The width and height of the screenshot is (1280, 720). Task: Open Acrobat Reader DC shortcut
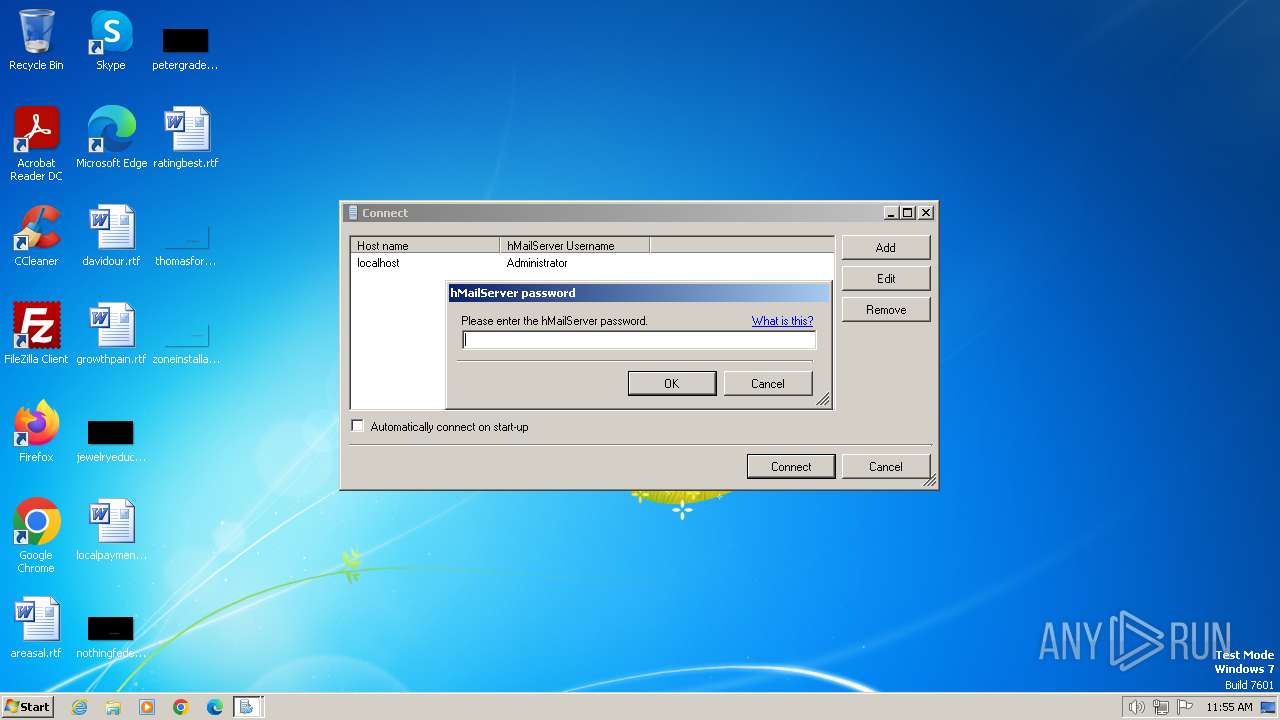pyautogui.click(x=36, y=143)
